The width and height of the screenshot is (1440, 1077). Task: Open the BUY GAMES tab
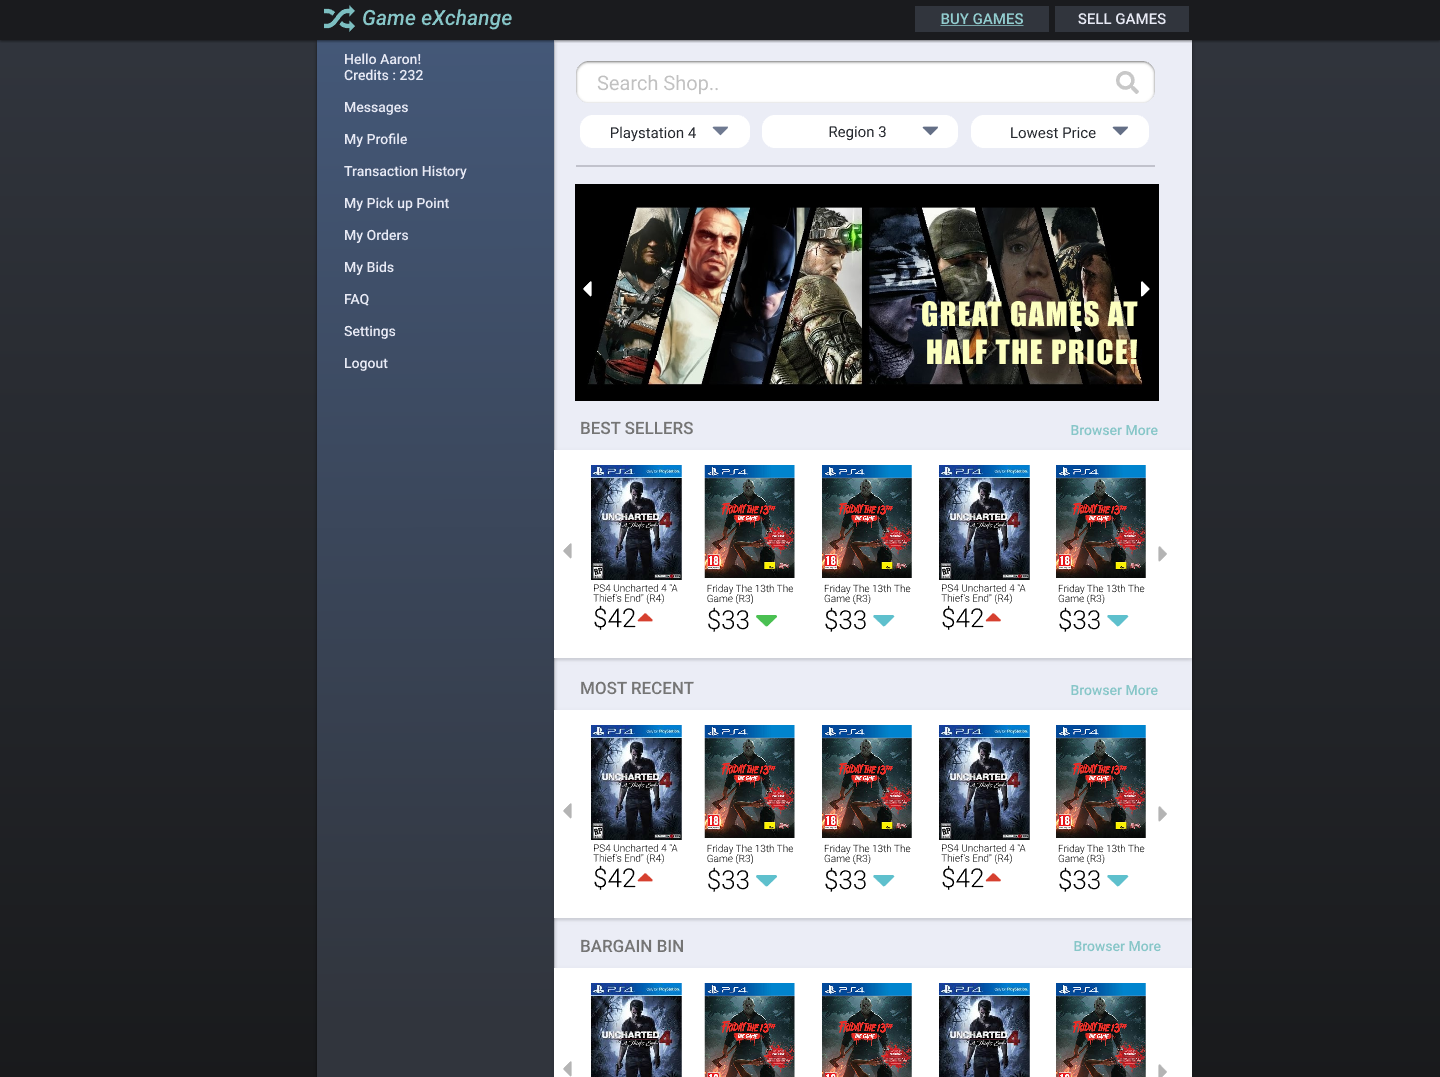982,19
